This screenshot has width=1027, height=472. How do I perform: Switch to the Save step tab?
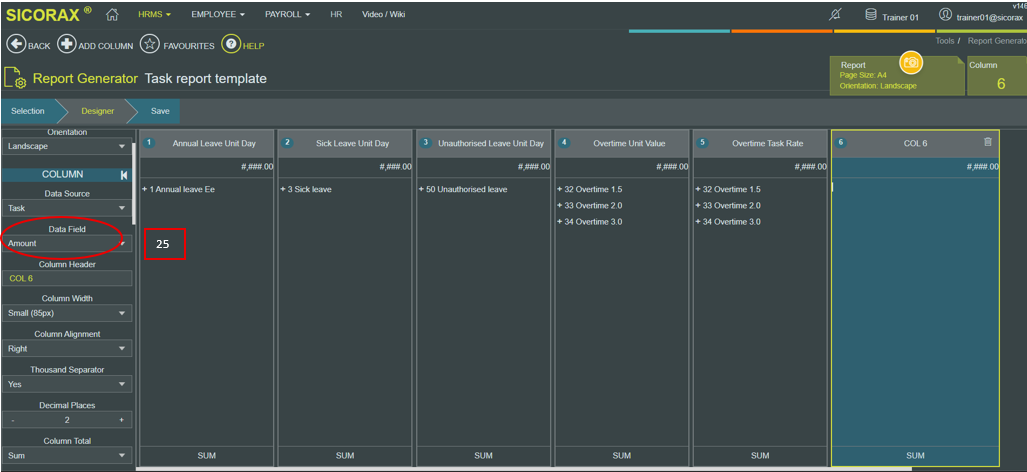click(160, 111)
